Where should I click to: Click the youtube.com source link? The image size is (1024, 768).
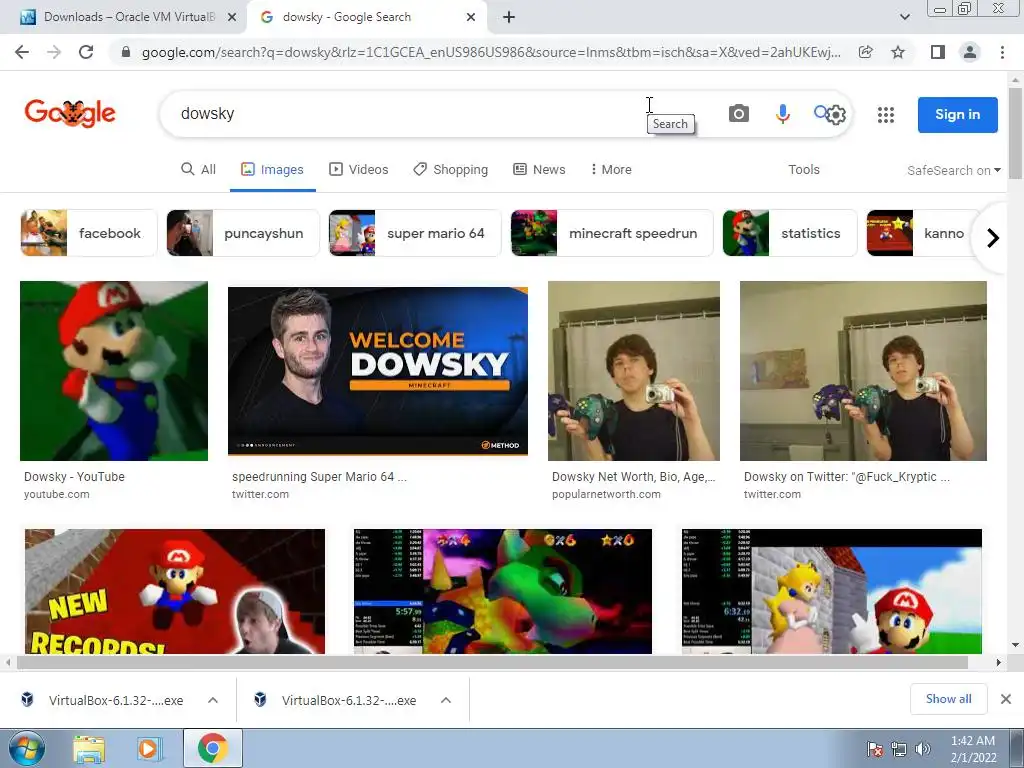click(57, 494)
